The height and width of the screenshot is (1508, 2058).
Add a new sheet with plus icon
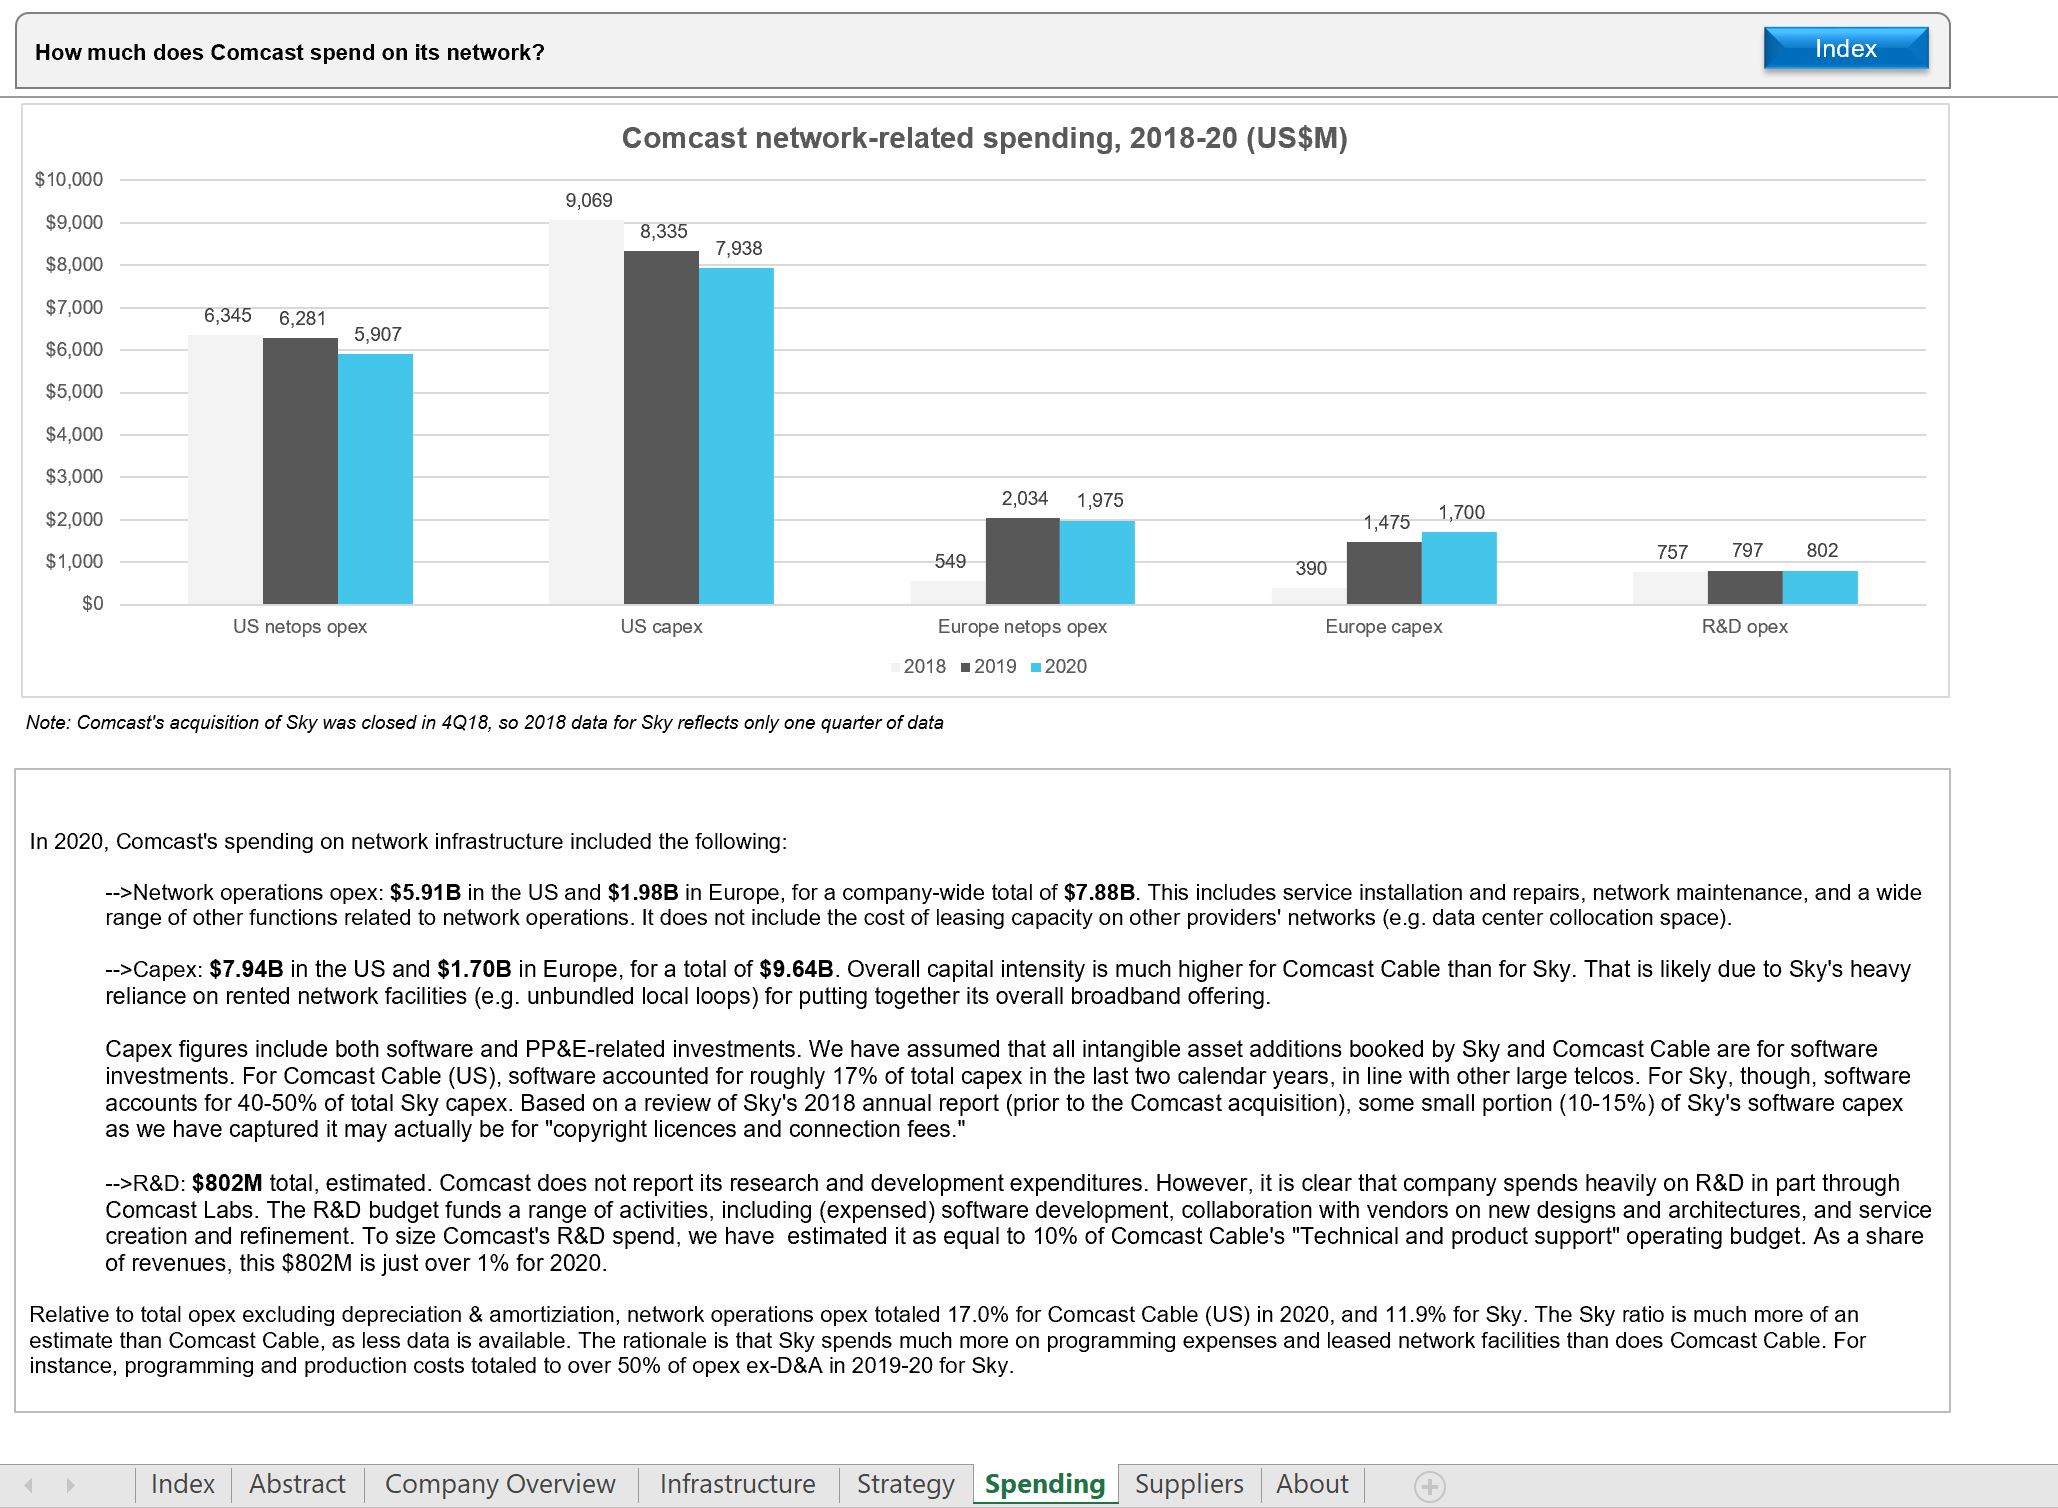[x=1429, y=1486]
